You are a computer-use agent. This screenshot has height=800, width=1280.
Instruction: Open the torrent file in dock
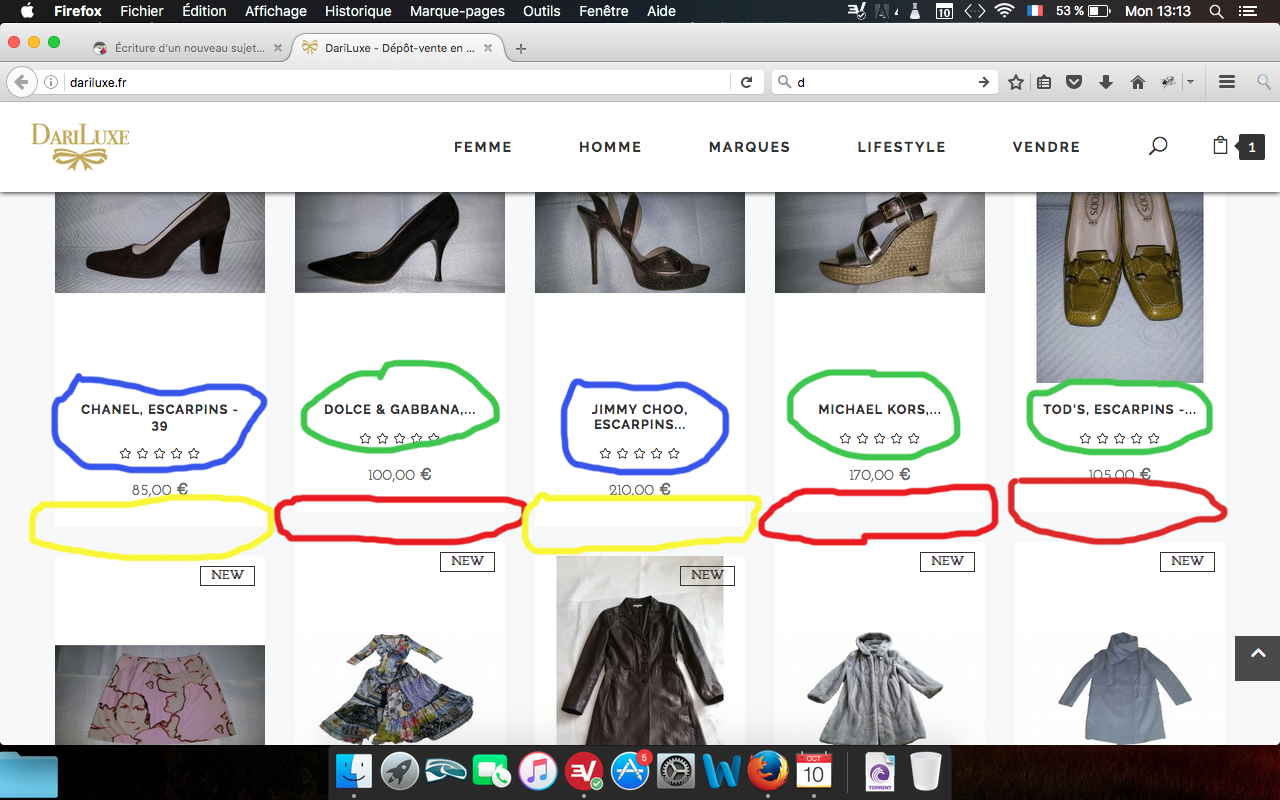point(881,771)
